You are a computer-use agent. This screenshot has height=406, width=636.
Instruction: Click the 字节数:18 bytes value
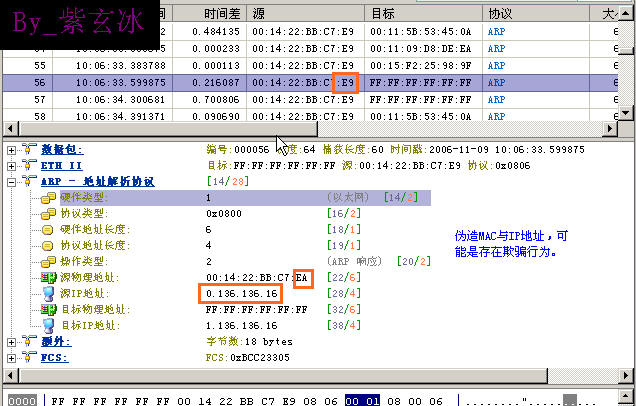[249, 342]
